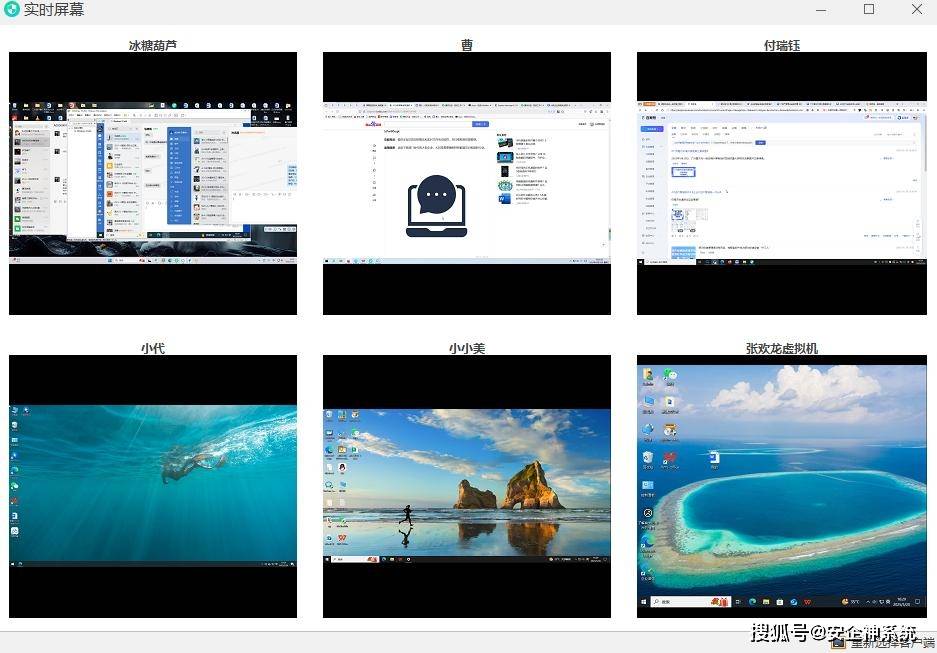This screenshot has height=653, width=937.
Task: Select the 冰糖葫芦 client name label
Action: [x=153, y=45]
